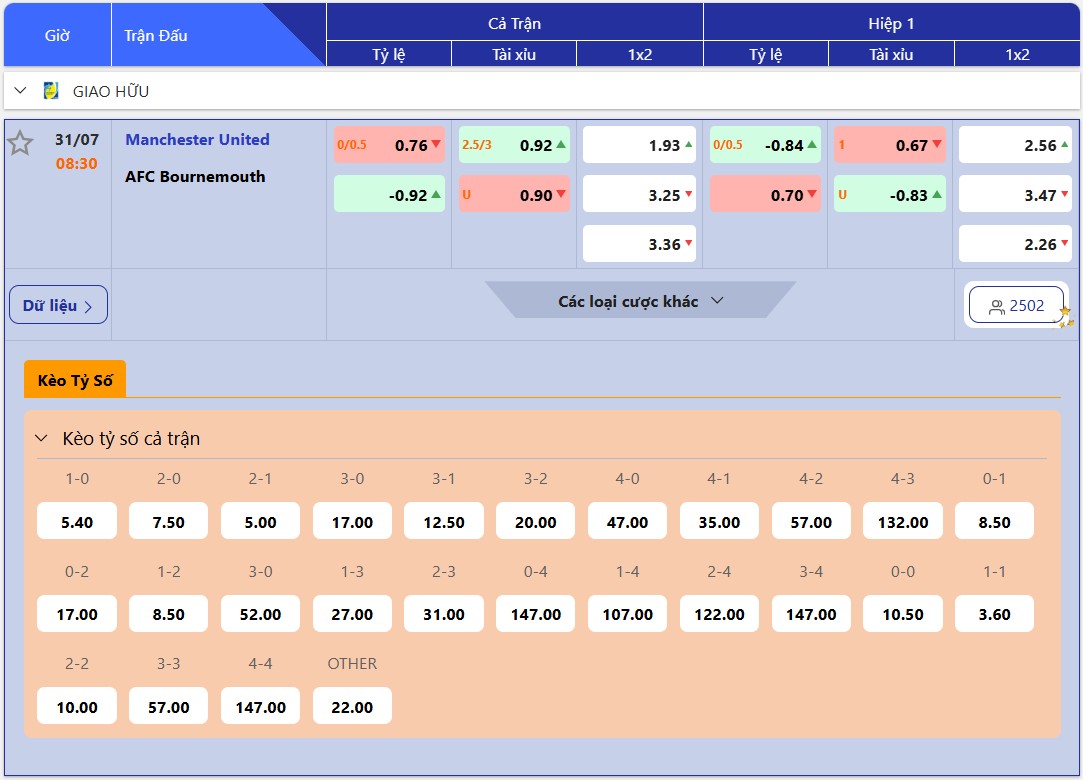This screenshot has width=1083, height=780.
Task: Click the 2502 viewers icon button
Action: coord(1016,306)
